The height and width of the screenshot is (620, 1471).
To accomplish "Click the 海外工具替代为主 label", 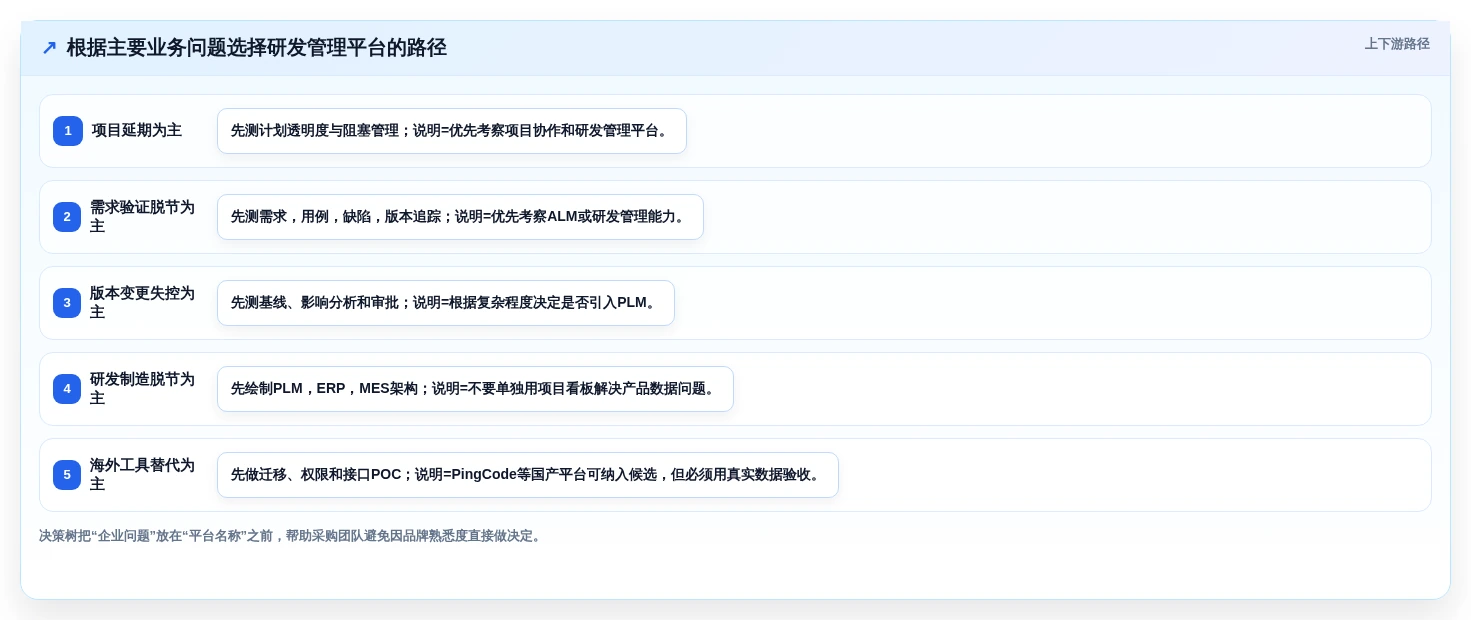I will pos(142,475).
